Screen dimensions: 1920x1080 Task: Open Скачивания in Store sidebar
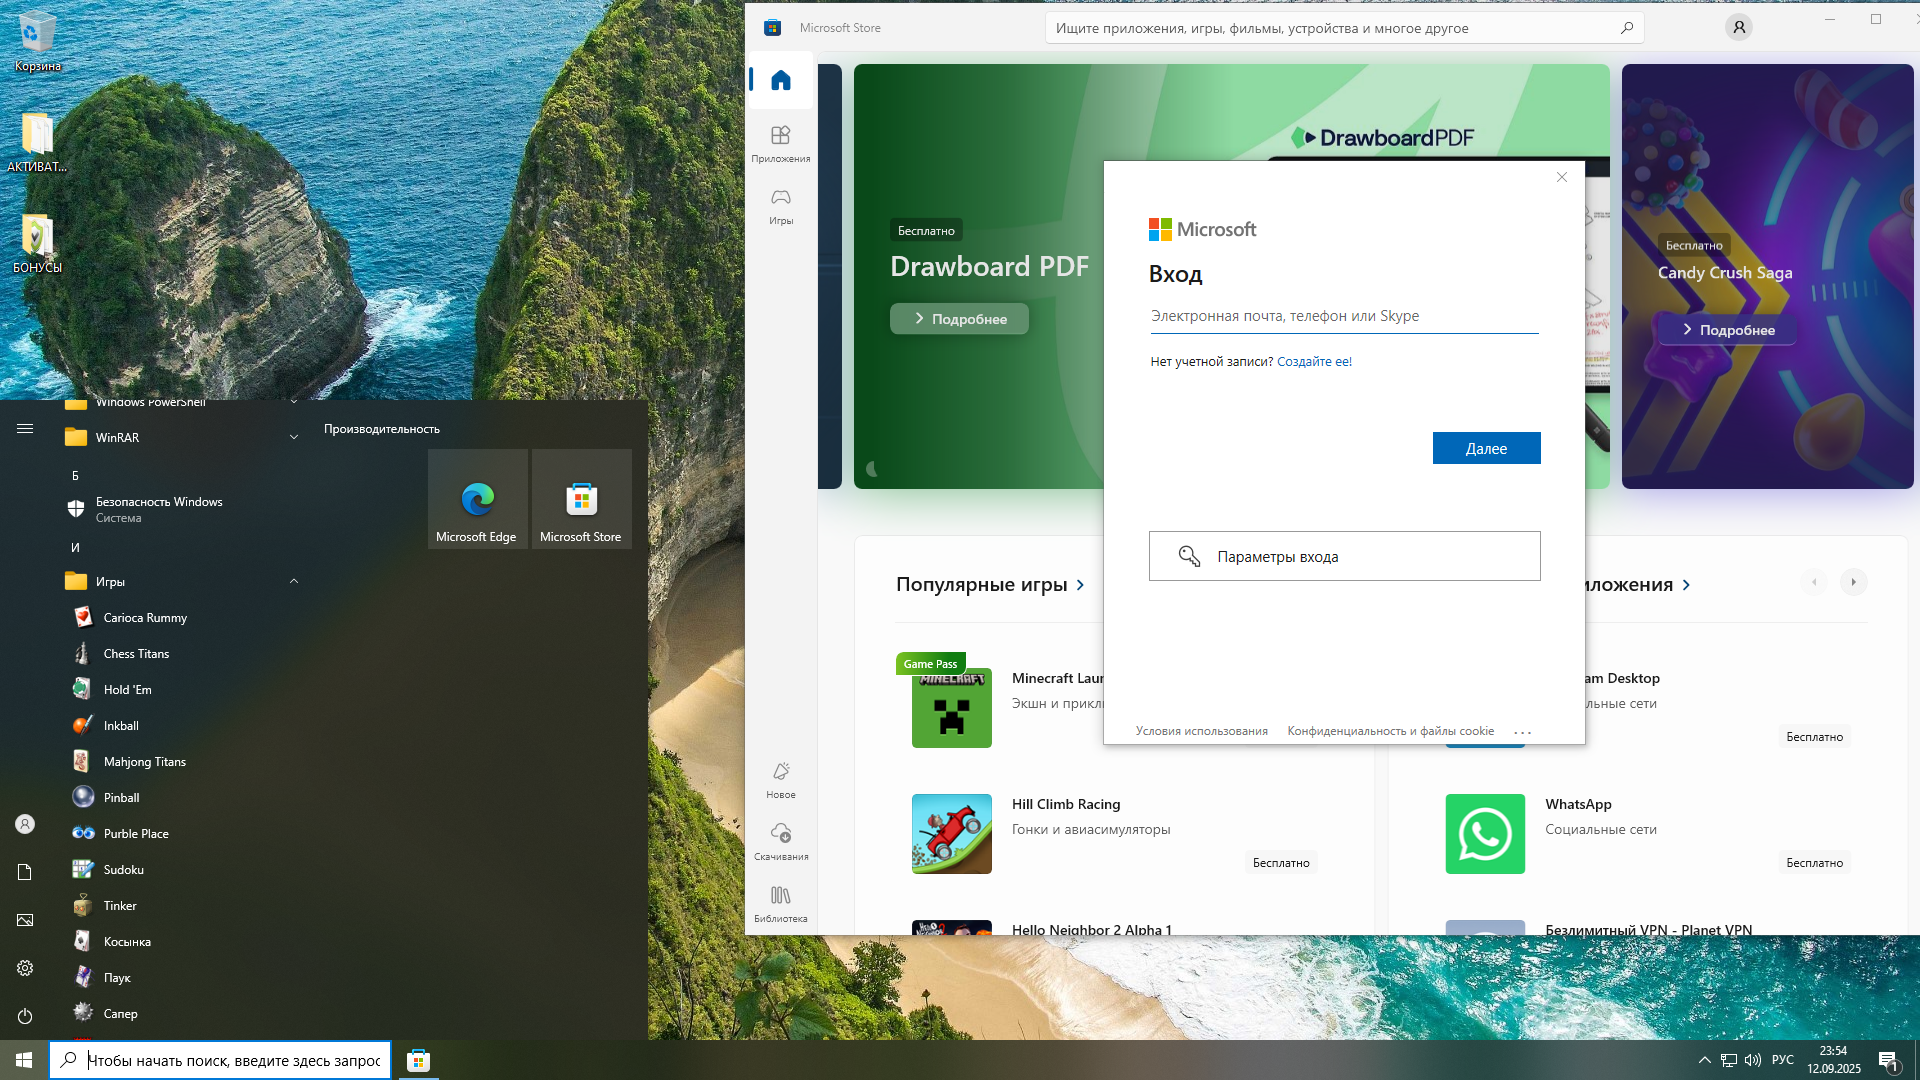point(781,842)
